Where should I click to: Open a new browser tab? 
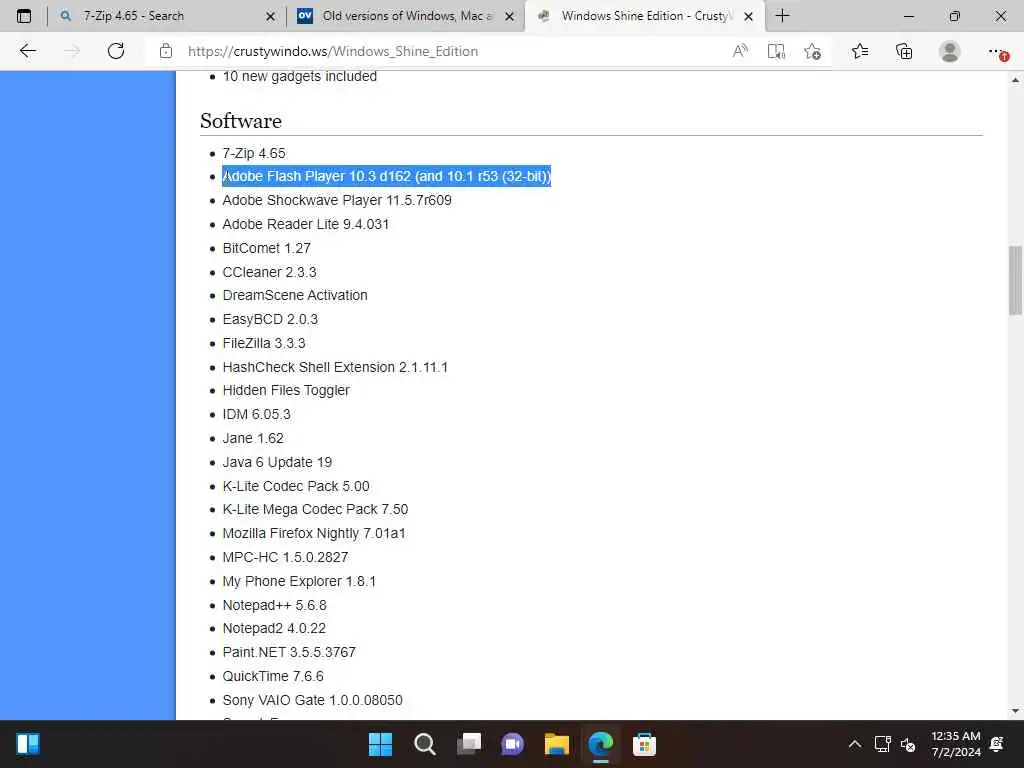(x=782, y=16)
